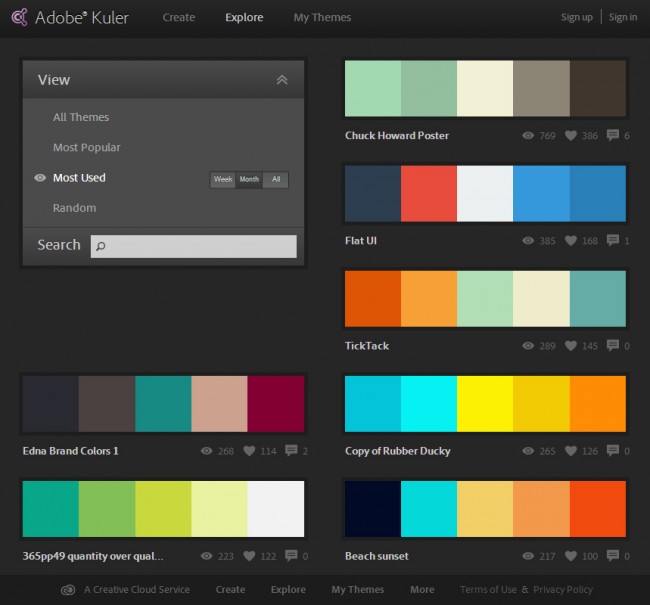Click Create in the footer menu
Screen dimensions: 650x605
coord(230,590)
